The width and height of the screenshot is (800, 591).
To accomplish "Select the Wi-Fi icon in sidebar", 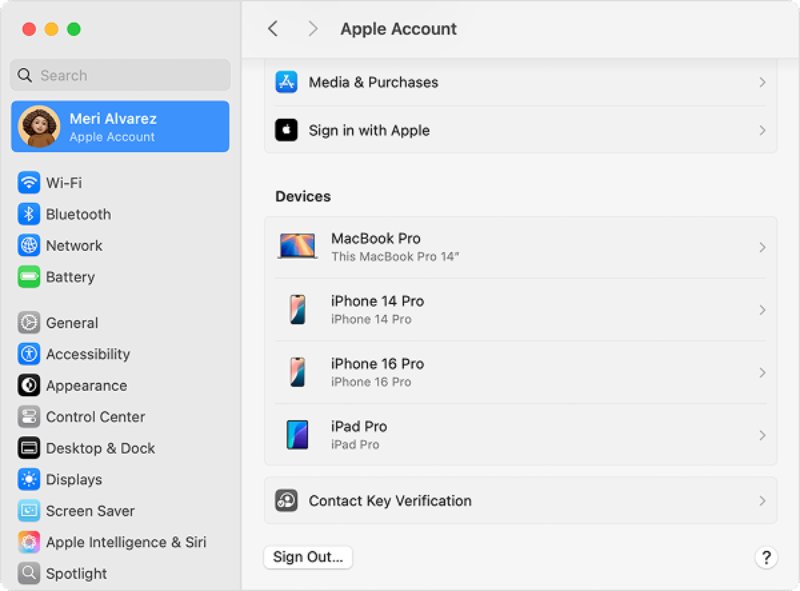I will (31, 182).
